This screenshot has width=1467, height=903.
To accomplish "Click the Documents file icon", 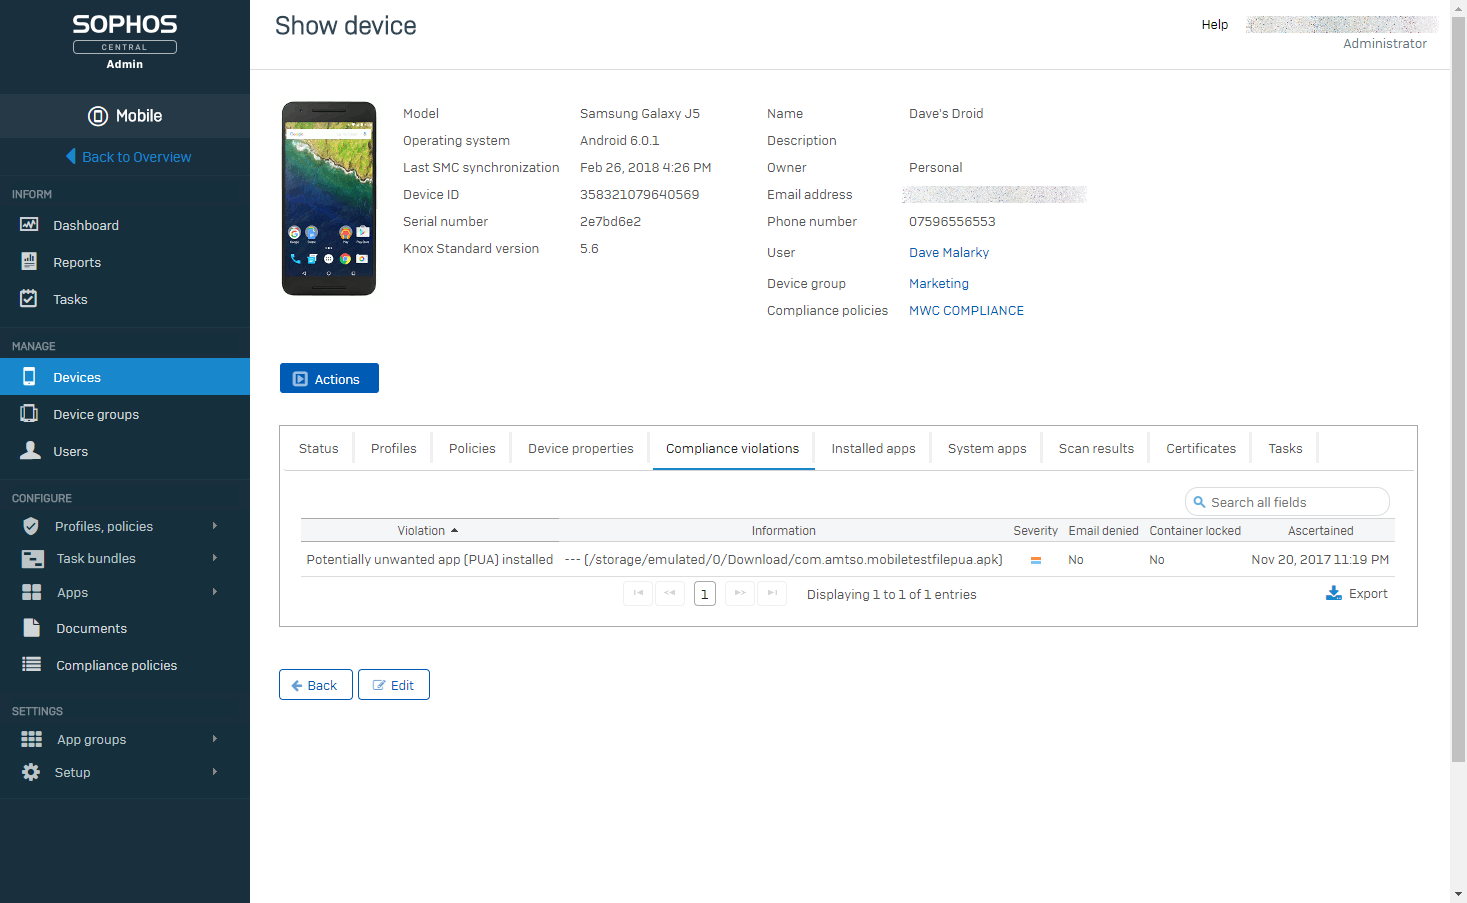I will tap(32, 628).
